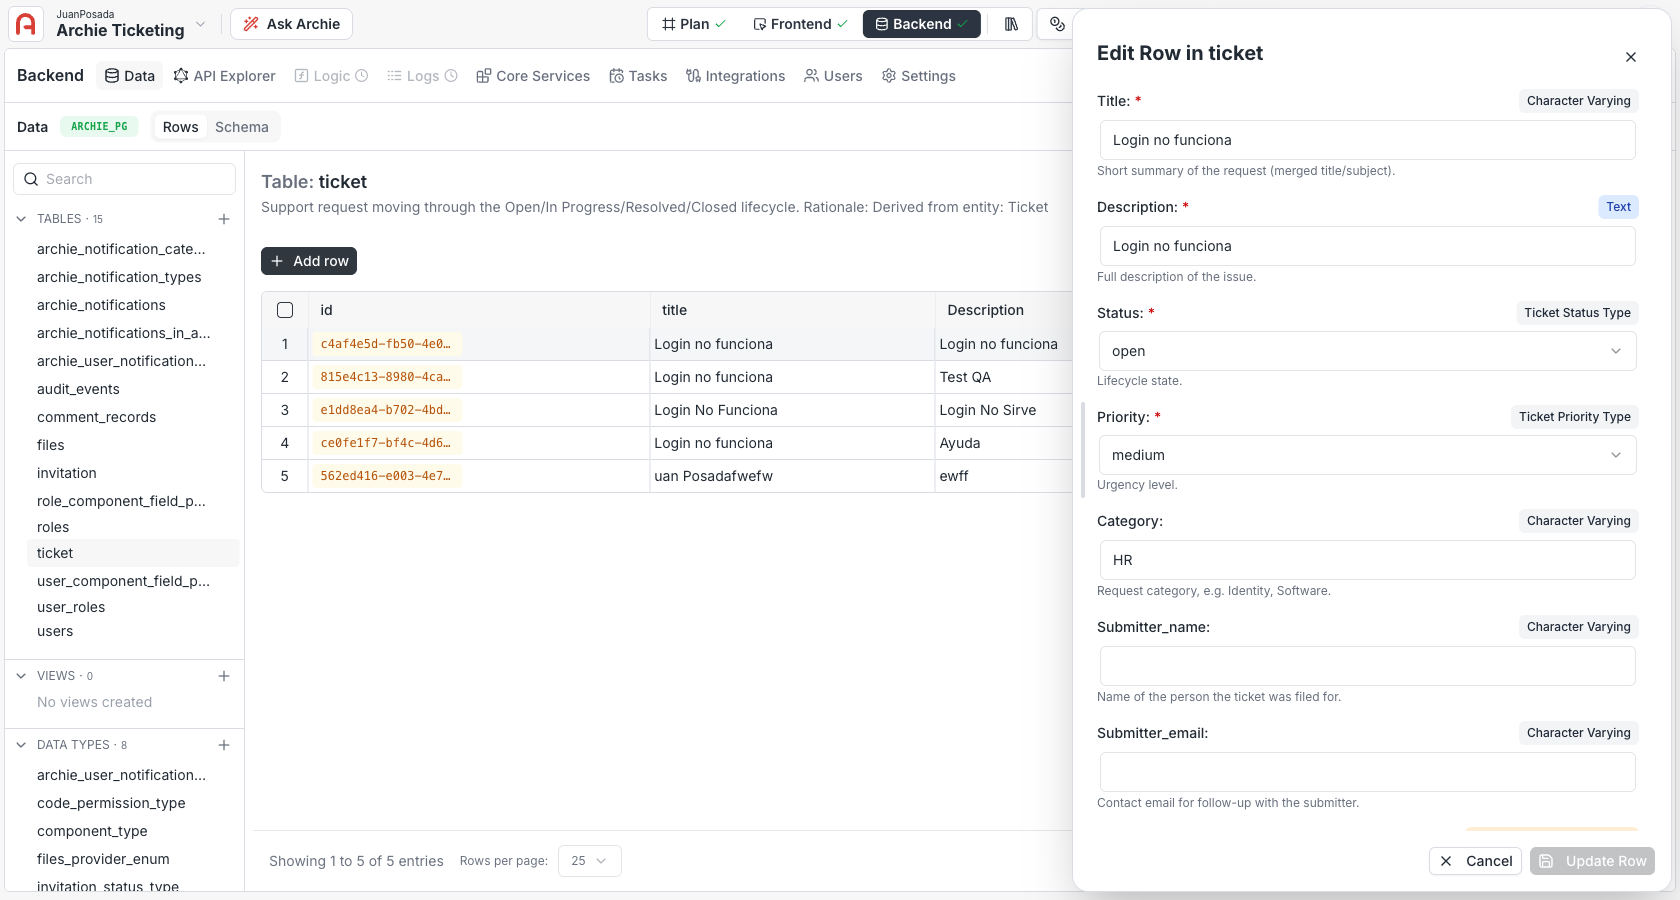Switch to Schema view
1680x900 pixels.
point(242,127)
